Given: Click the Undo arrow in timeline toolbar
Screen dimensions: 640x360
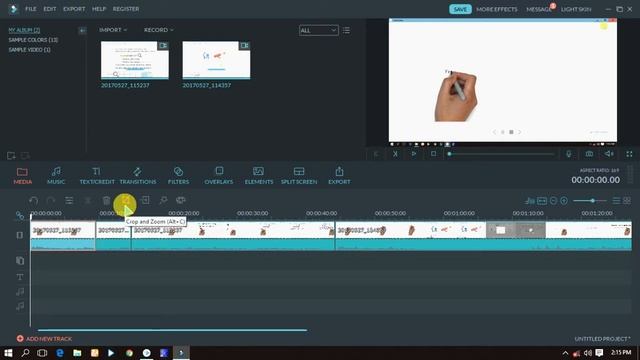Looking at the screenshot, I should (33, 200).
